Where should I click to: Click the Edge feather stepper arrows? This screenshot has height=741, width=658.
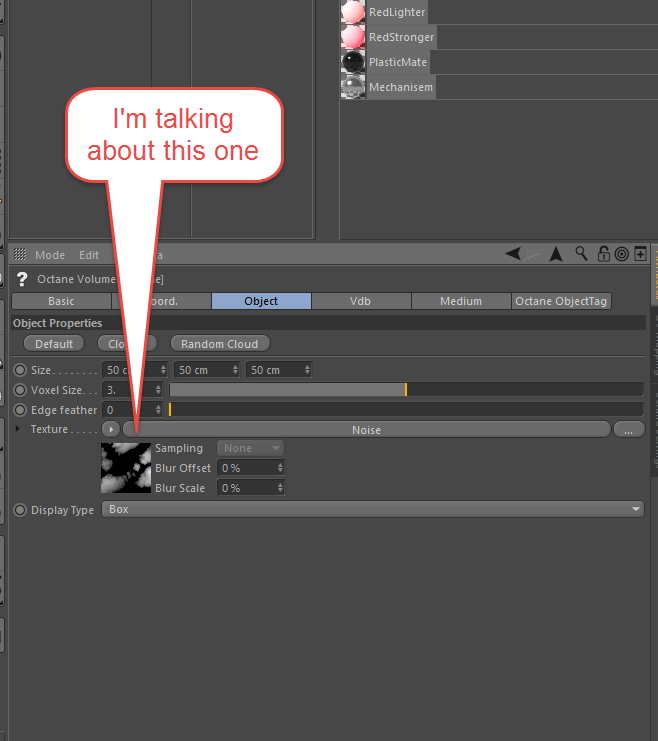pyautogui.click(x=158, y=410)
